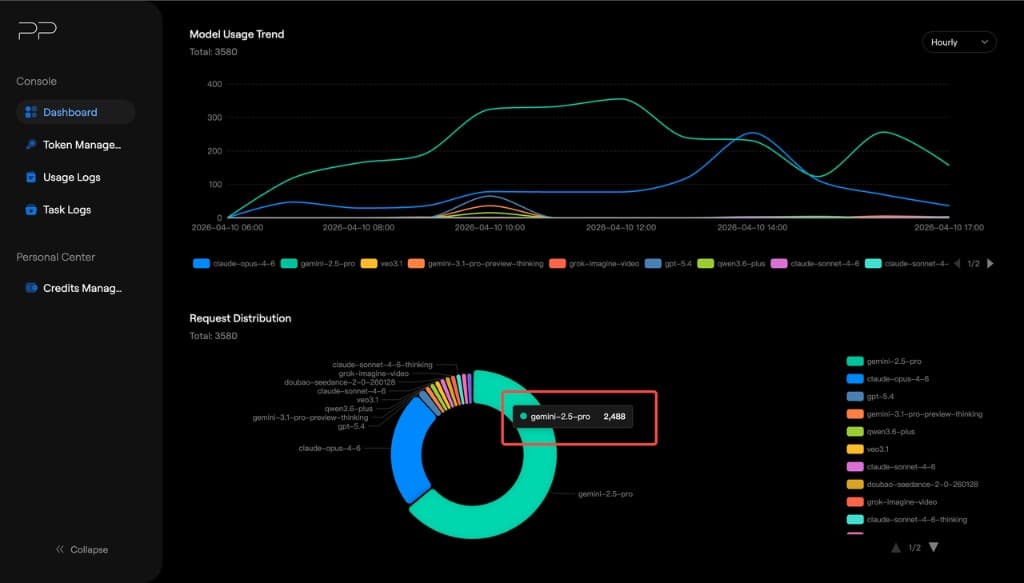Toggle the truncated cyan claude-sonnet entry in trend legend
1024x583 pixels.
click(x=906, y=264)
